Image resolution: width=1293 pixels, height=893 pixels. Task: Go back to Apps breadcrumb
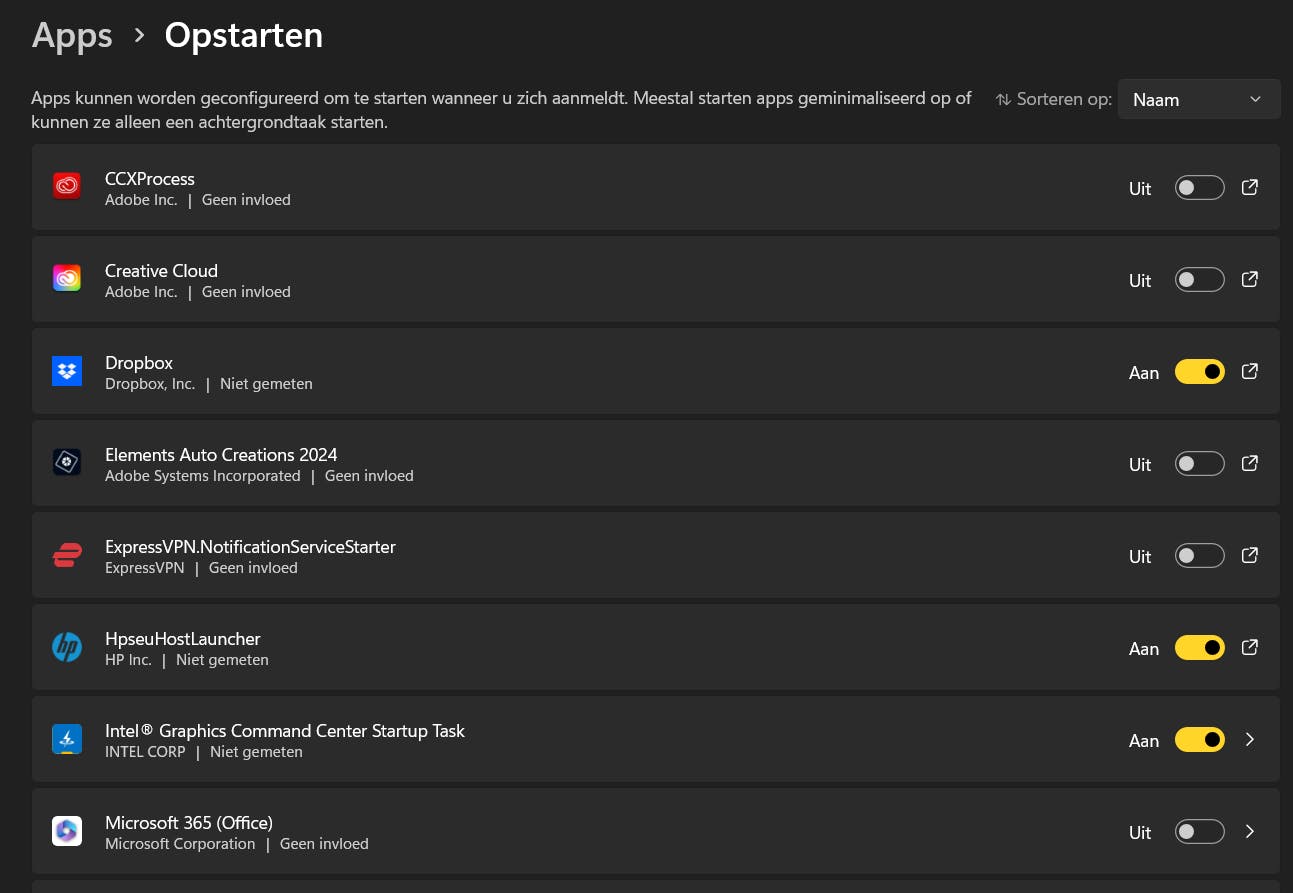coord(72,36)
